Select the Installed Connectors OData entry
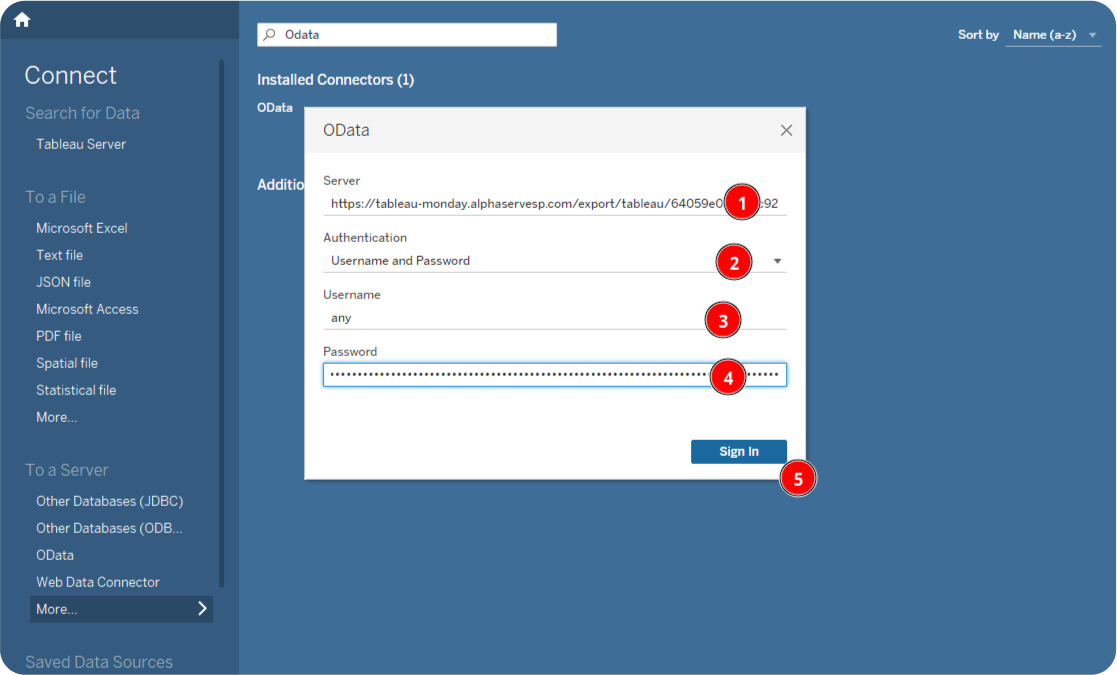 tap(275, 107)
